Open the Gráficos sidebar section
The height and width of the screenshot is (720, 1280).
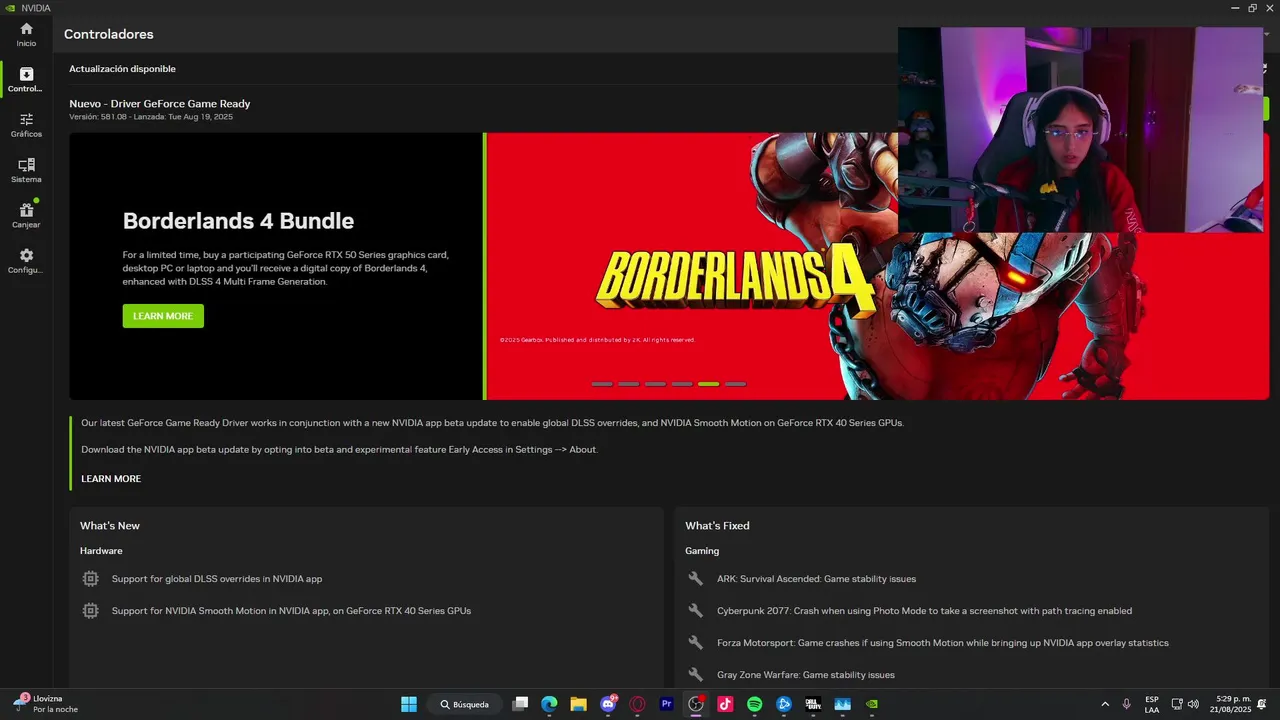click(x=26, y=125)
